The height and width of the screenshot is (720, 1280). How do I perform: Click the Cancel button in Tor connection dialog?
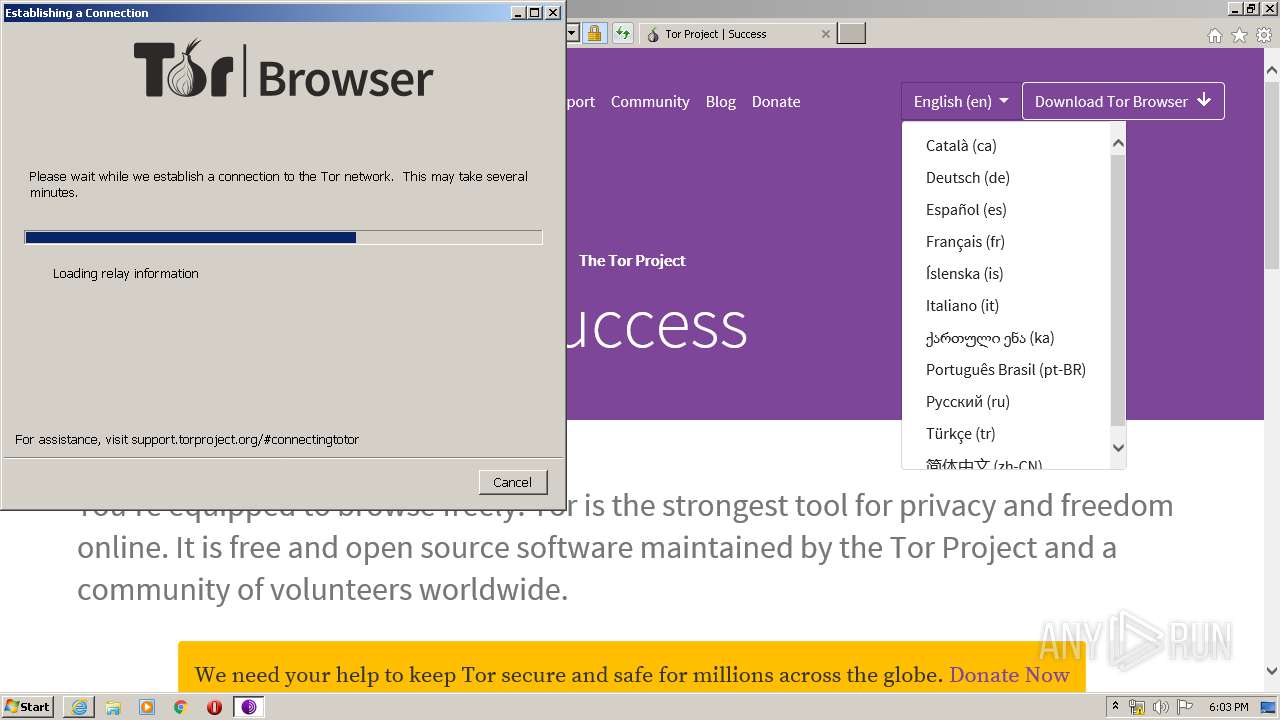(x=512, y=482)
